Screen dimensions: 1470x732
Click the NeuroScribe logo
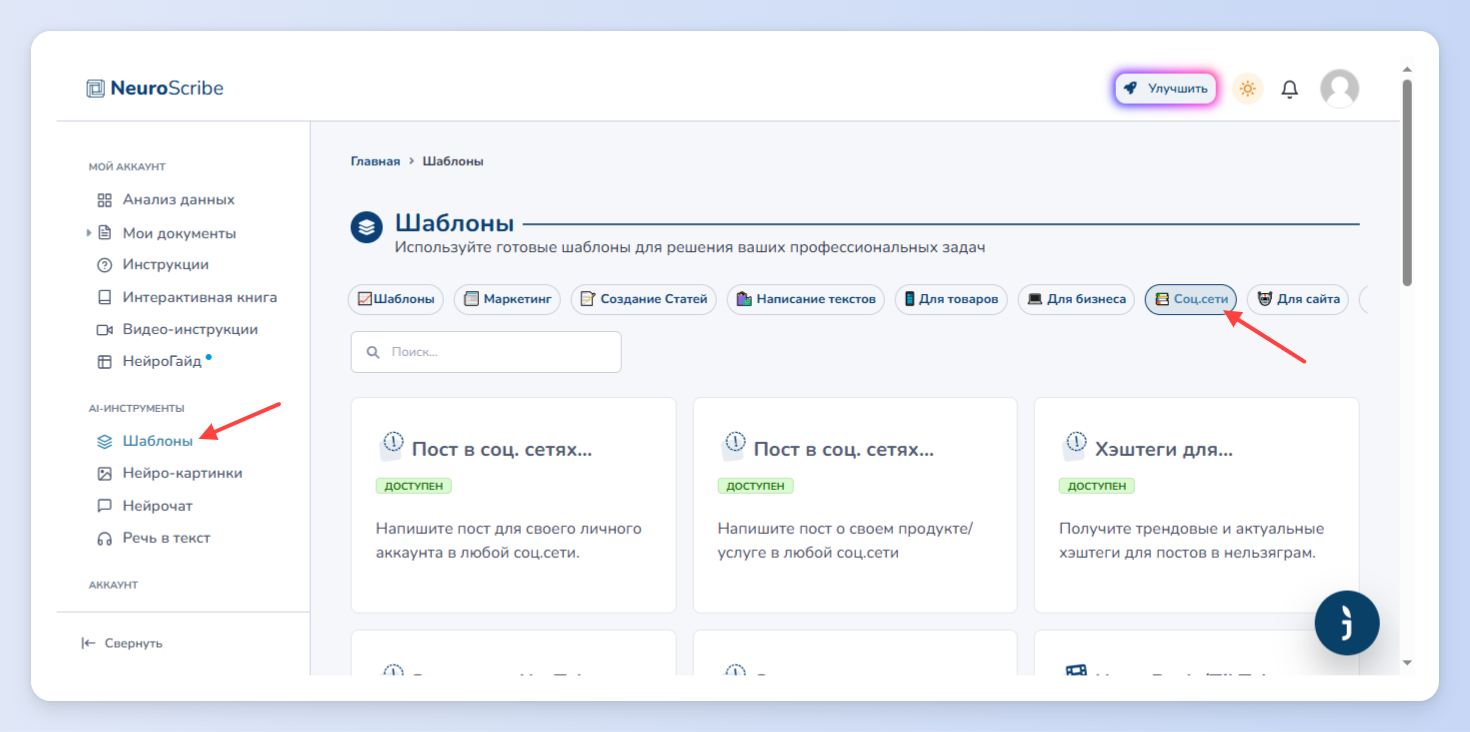click(x=155, y=88)
